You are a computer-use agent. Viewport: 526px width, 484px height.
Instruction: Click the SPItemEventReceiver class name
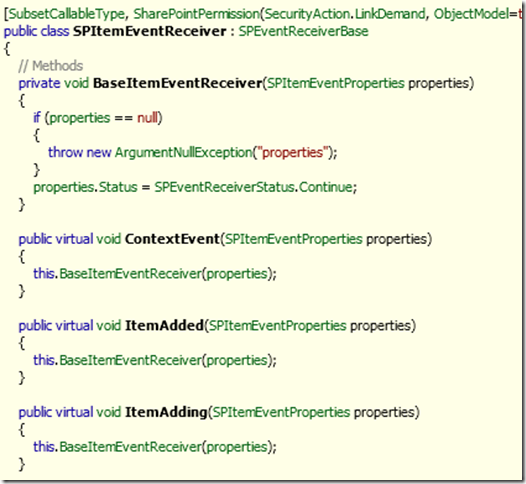click(150, 31)
